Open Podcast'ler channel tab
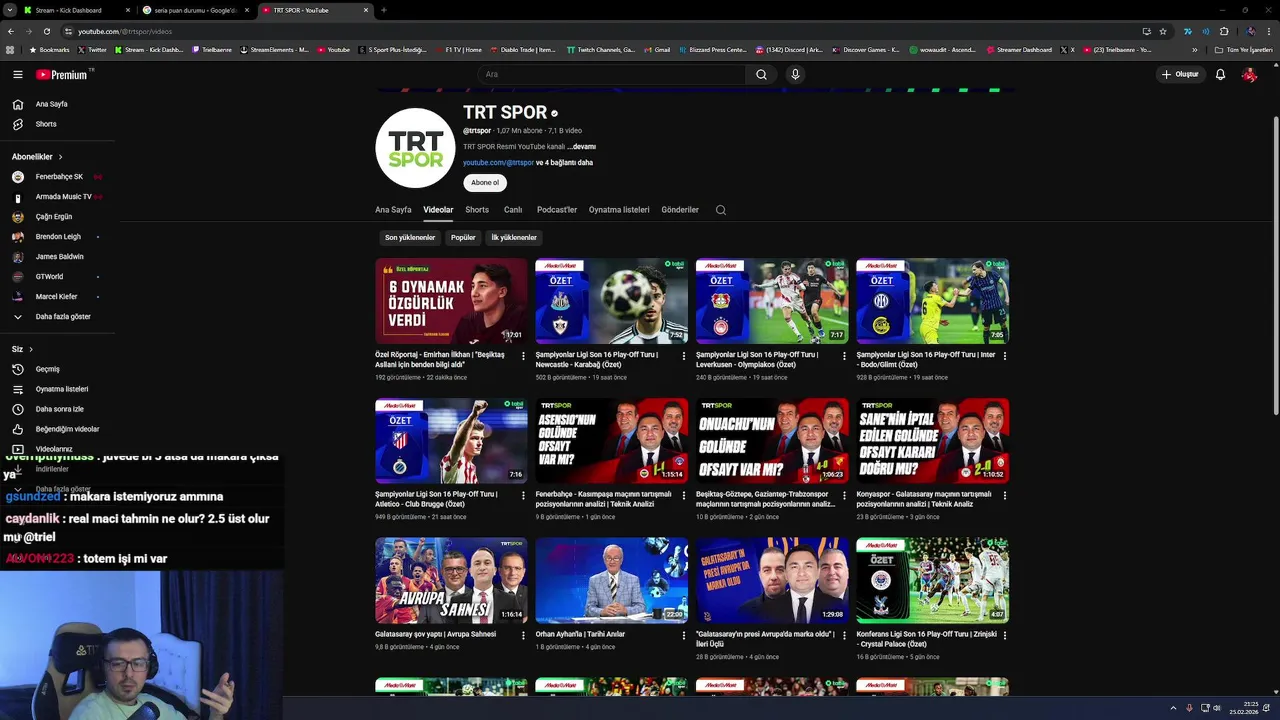 (557, 210)
